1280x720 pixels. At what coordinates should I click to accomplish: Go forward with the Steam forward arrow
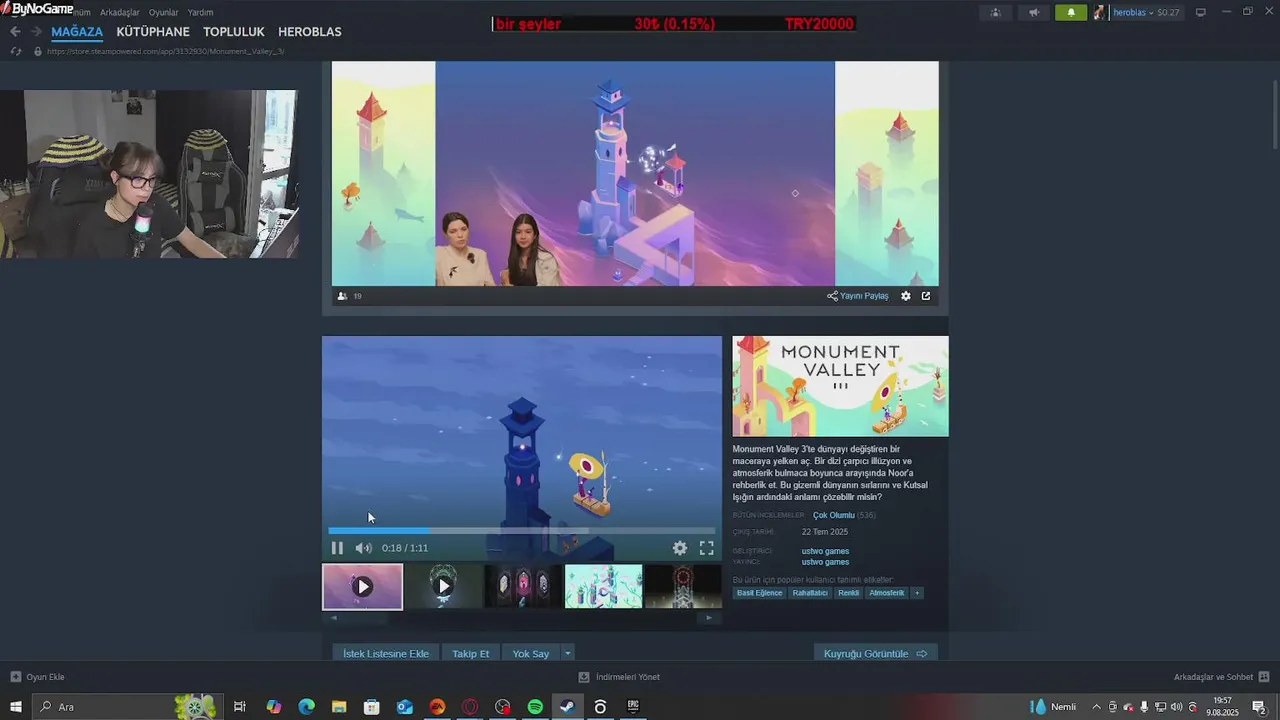36,32
